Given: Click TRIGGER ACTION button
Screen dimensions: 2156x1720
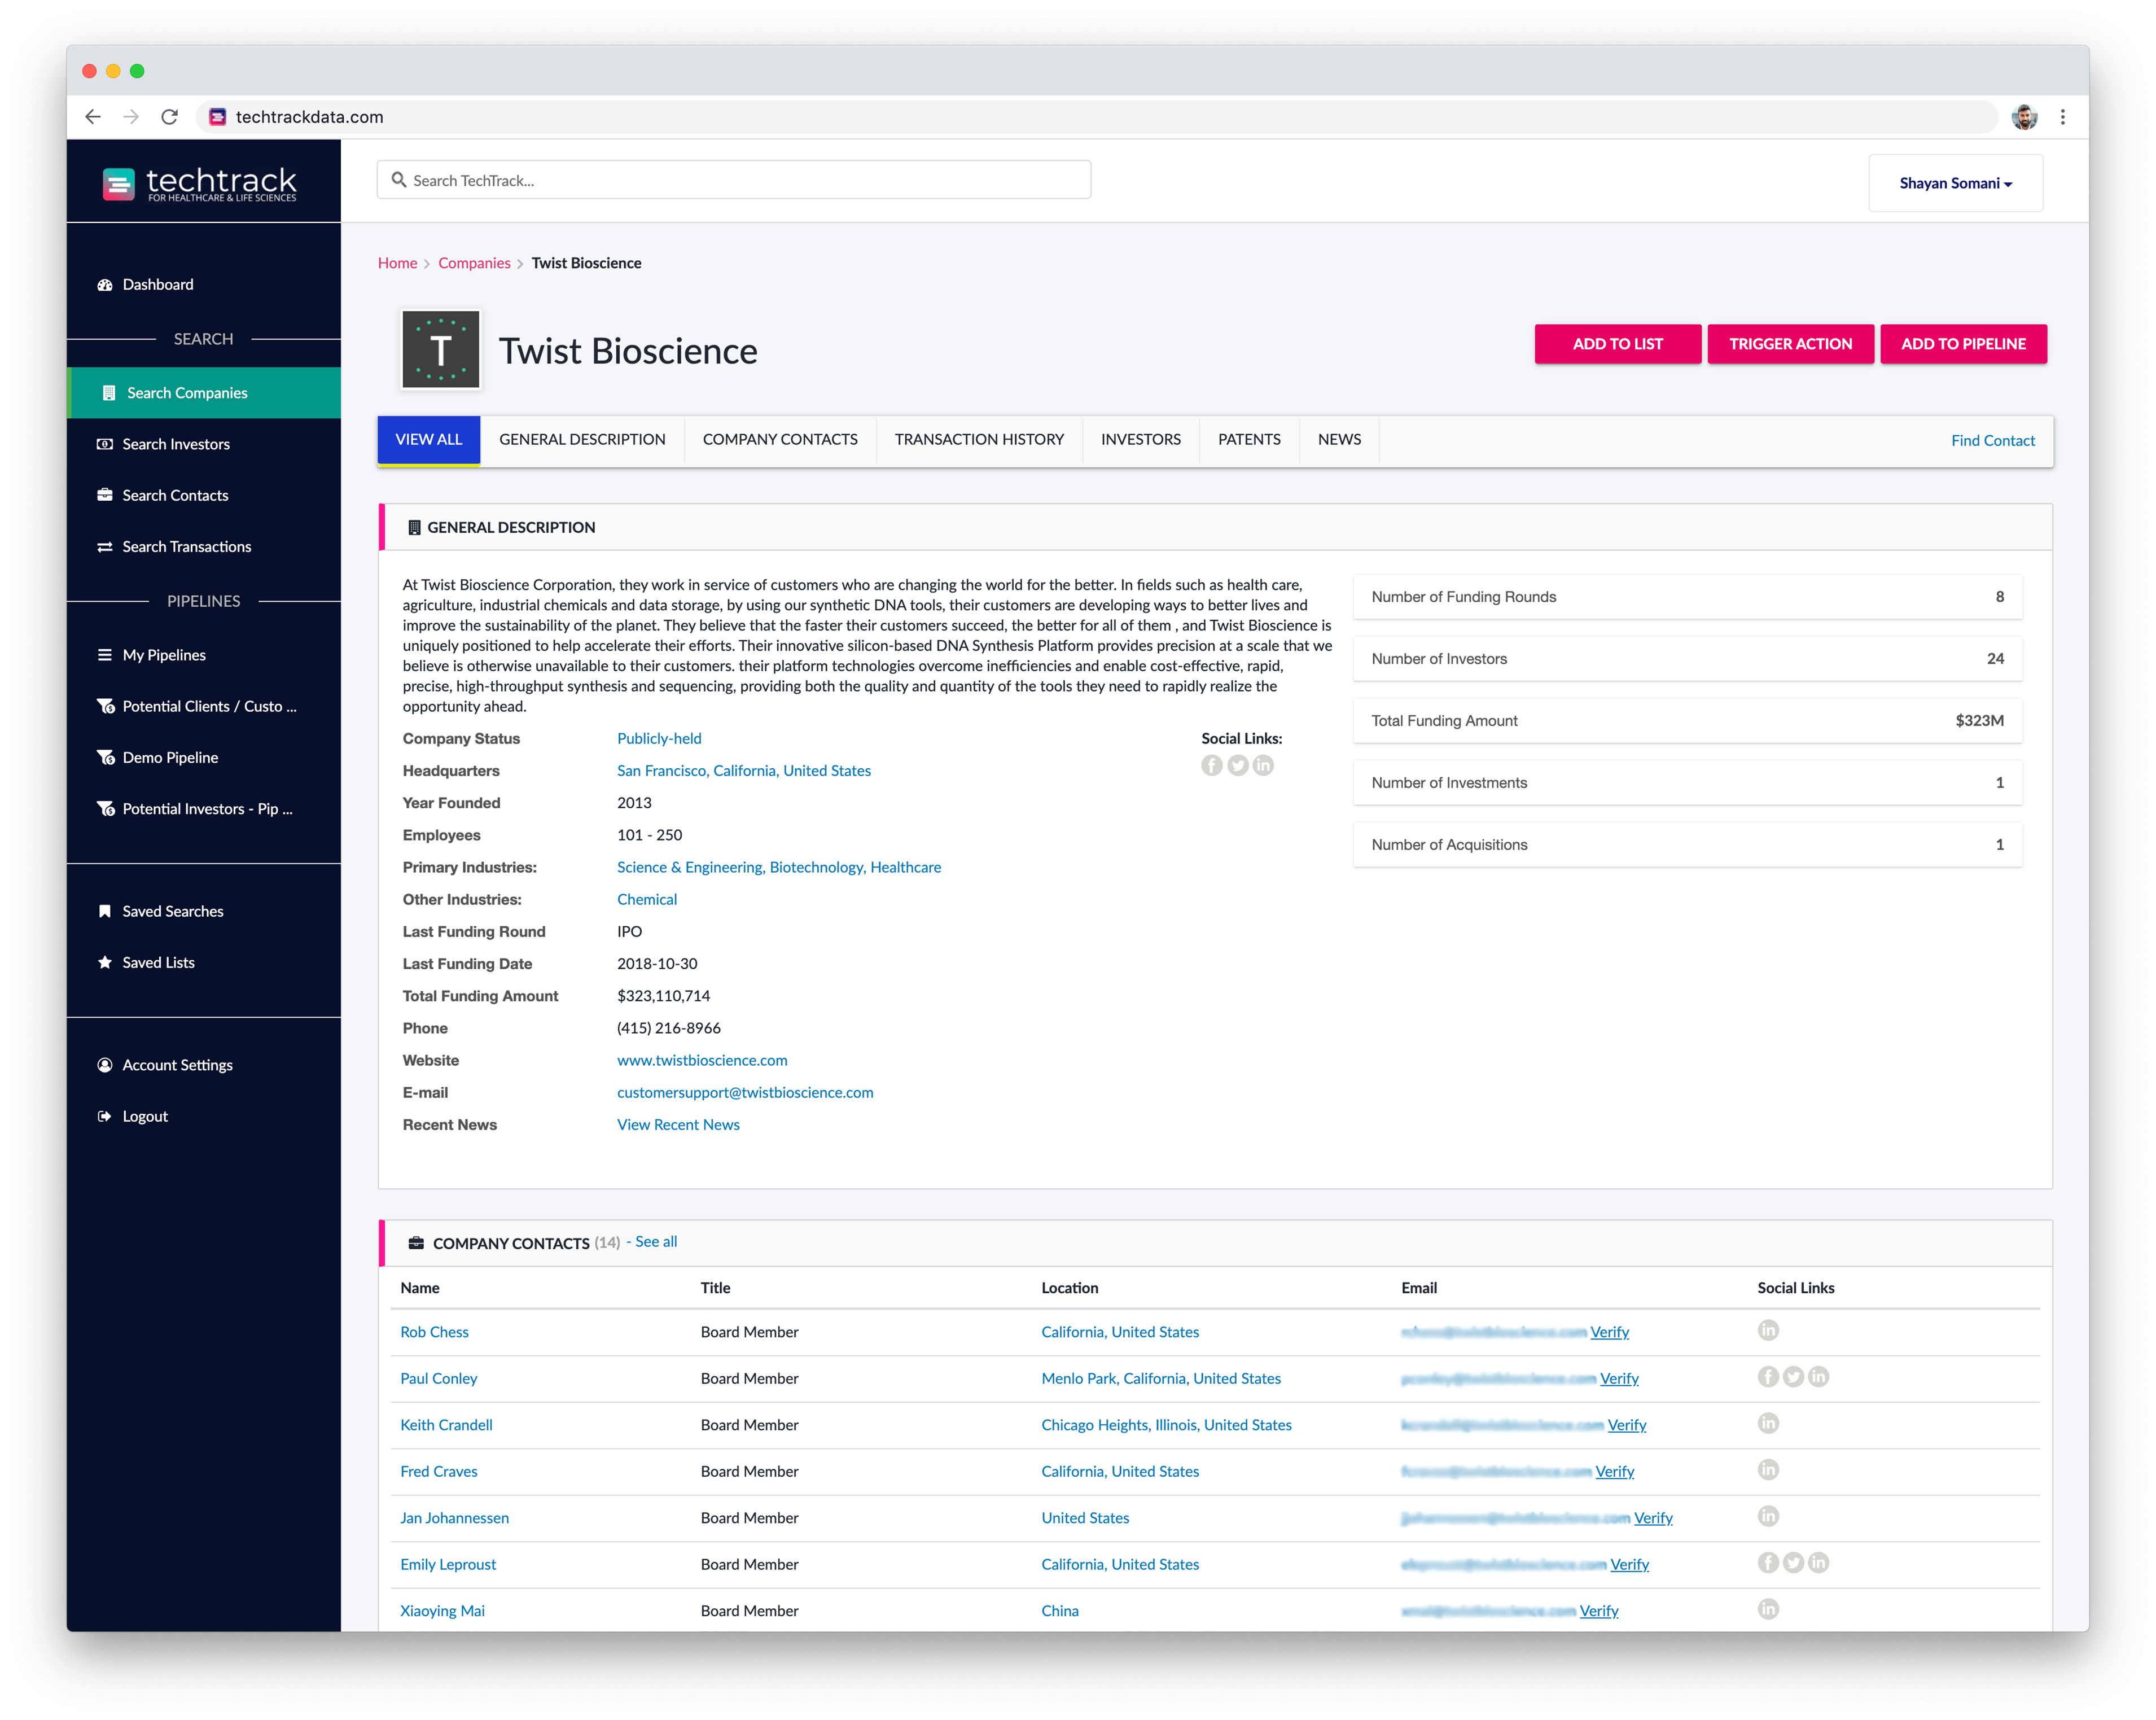Looking at the screenshot, I should click(1790, 344).
